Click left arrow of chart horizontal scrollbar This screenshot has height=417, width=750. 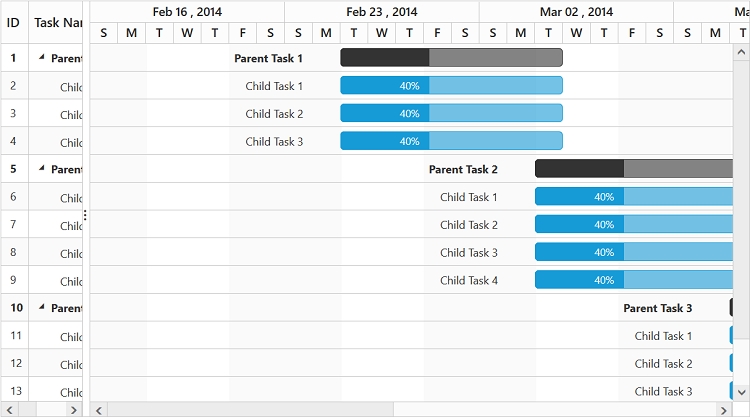(x=98, y=409)
